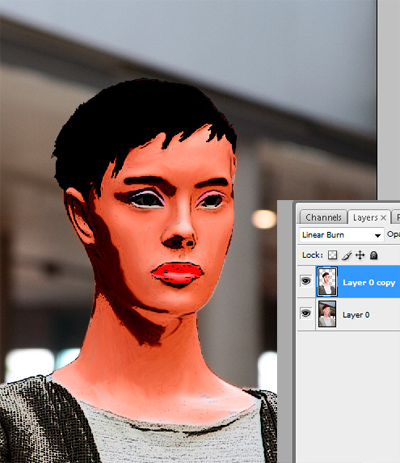The width and height of the screenshot is (400, 463).
Task: Click the lock transparent pixels icon
Action: coord(332,255)
